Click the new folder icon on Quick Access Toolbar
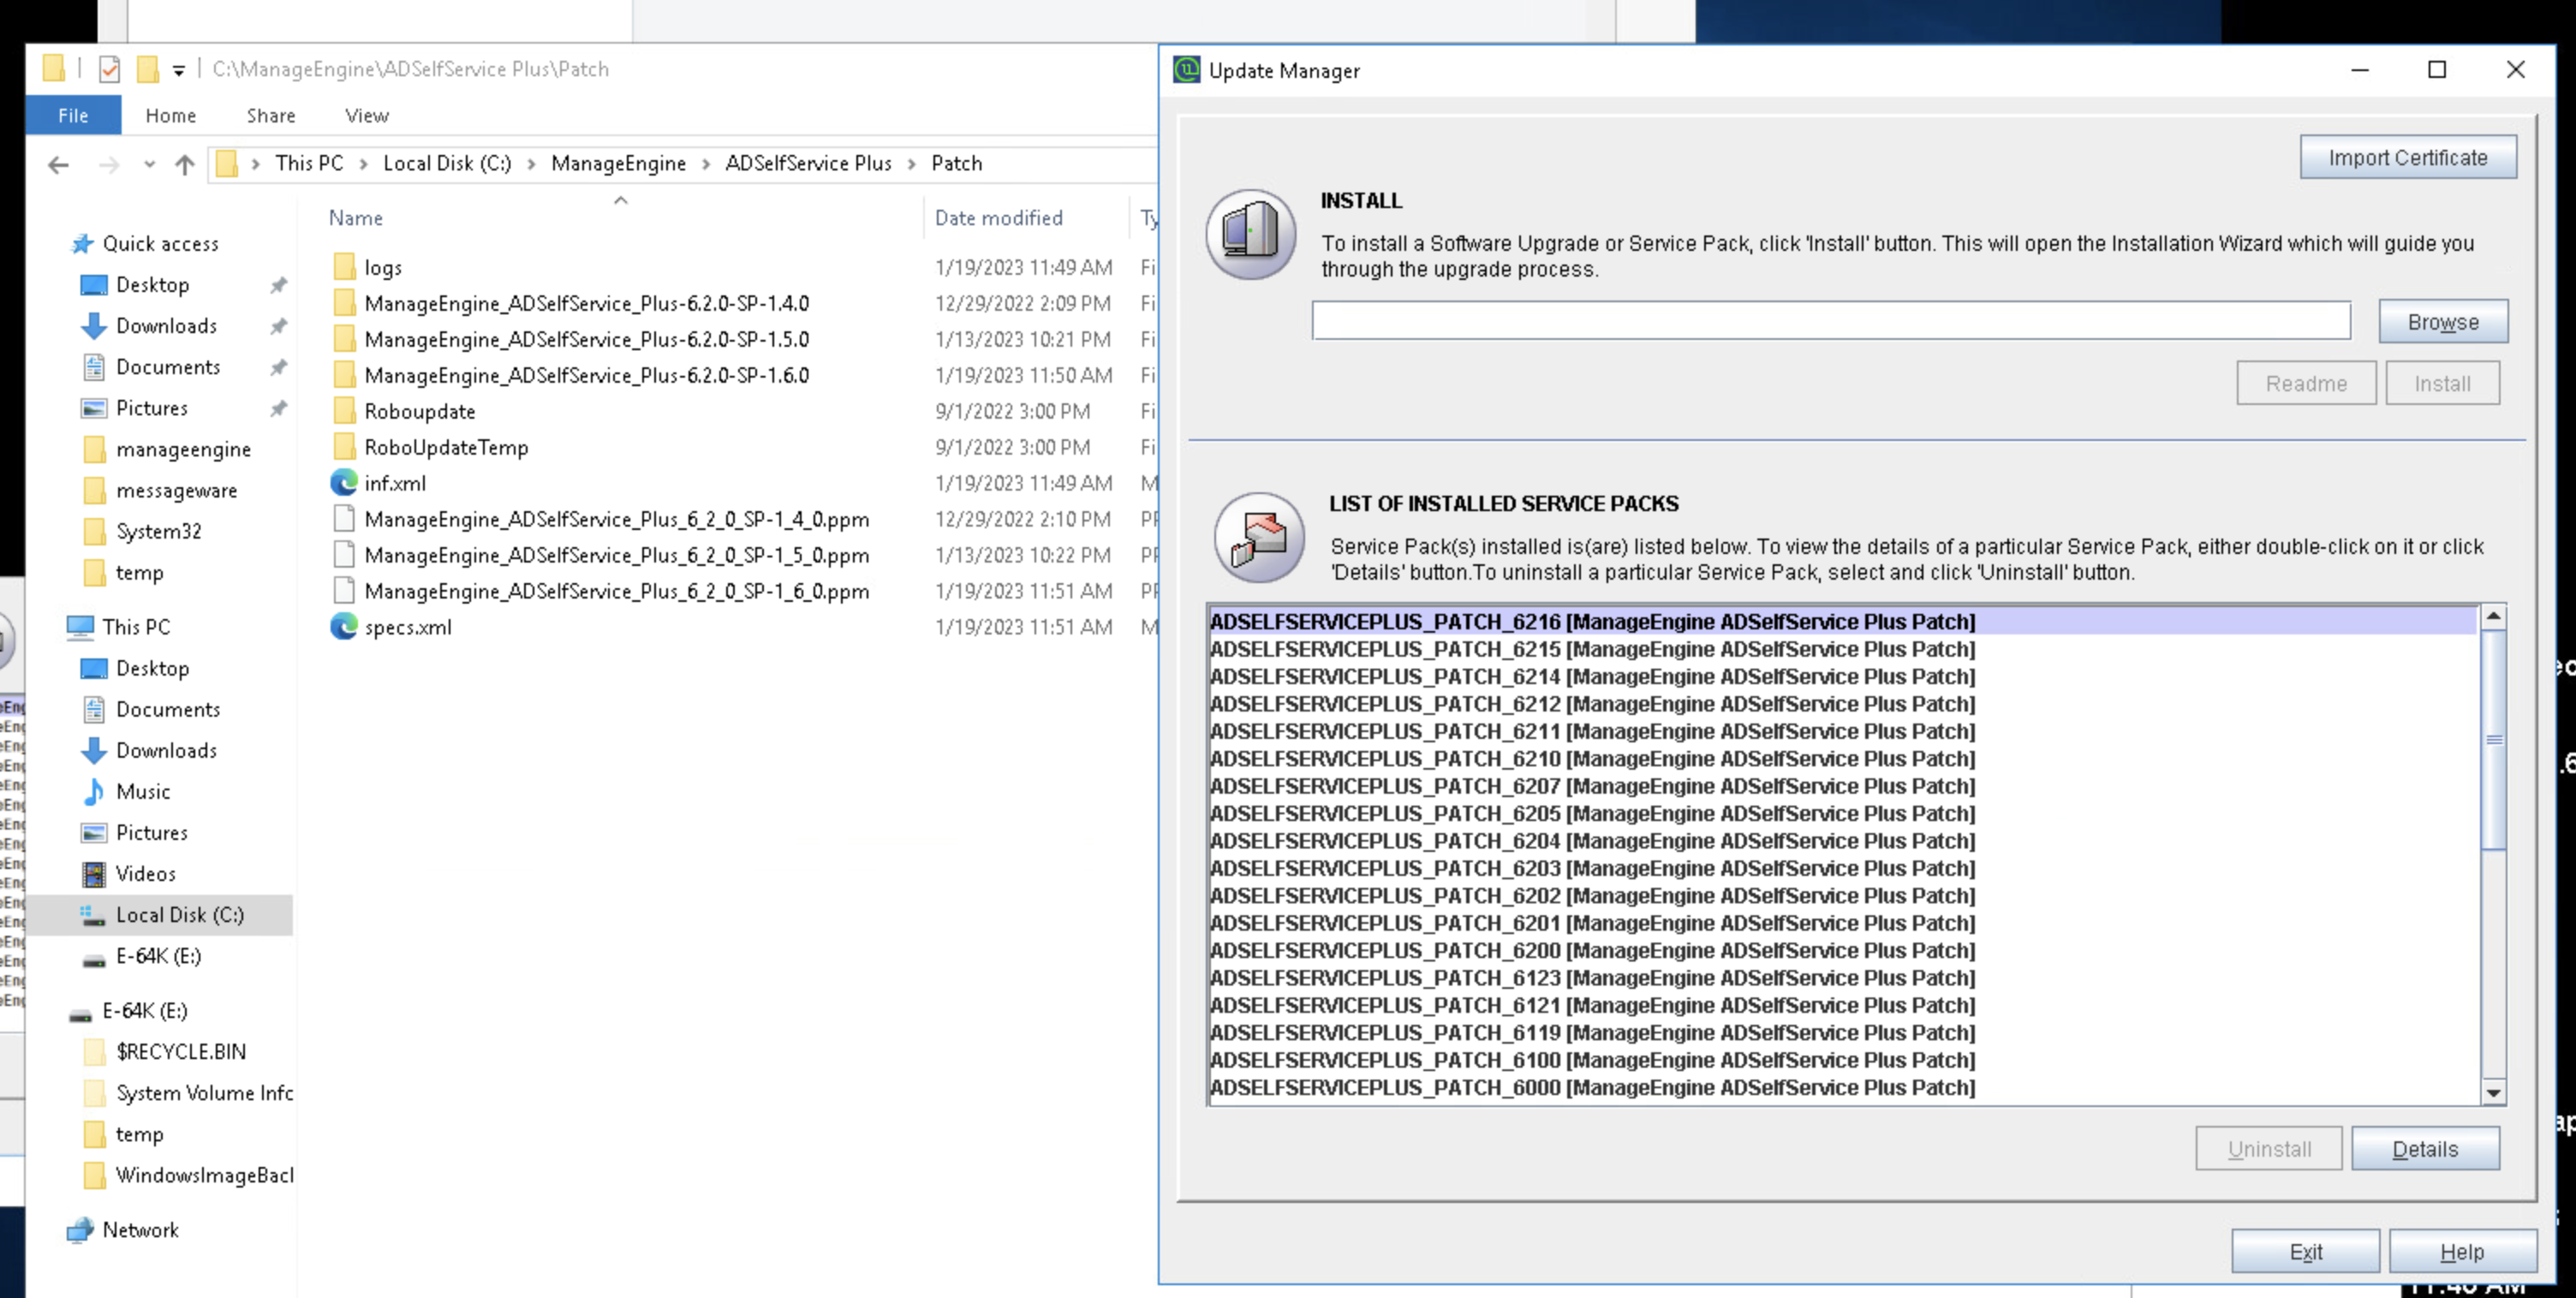This screenshot has height=1298, width=2576. (x=148, y=68)
